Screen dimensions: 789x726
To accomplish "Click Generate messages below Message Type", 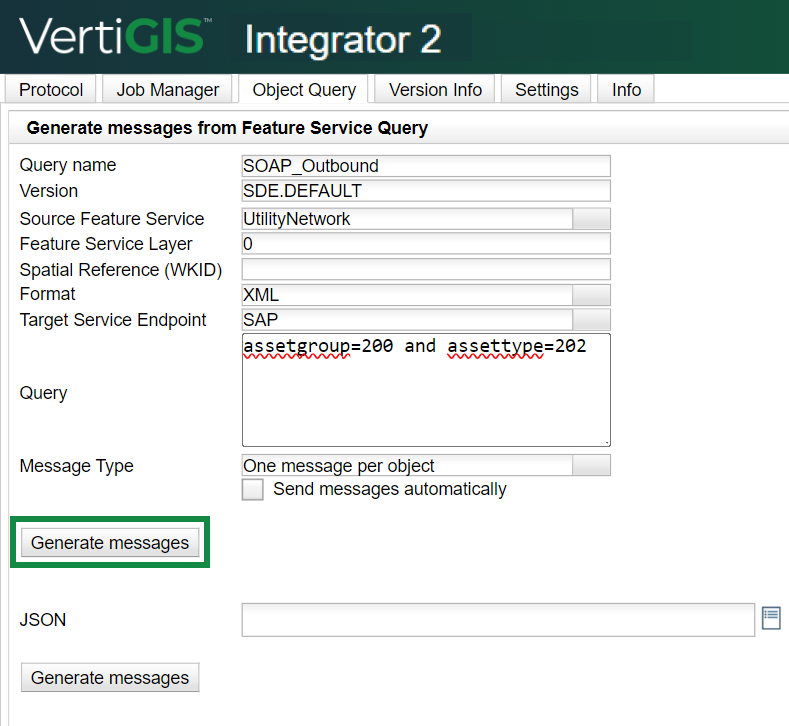I will tap(110, 542).
